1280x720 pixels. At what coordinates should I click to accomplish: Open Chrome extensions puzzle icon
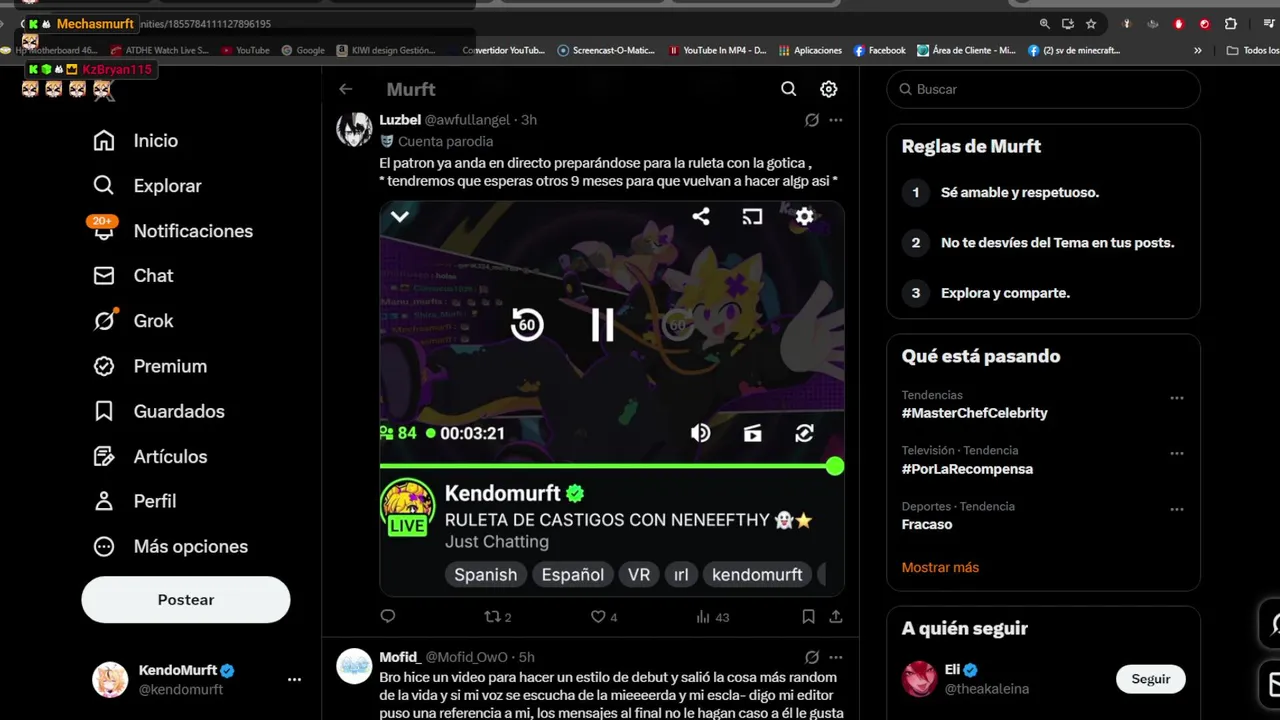coord(1231,24)
